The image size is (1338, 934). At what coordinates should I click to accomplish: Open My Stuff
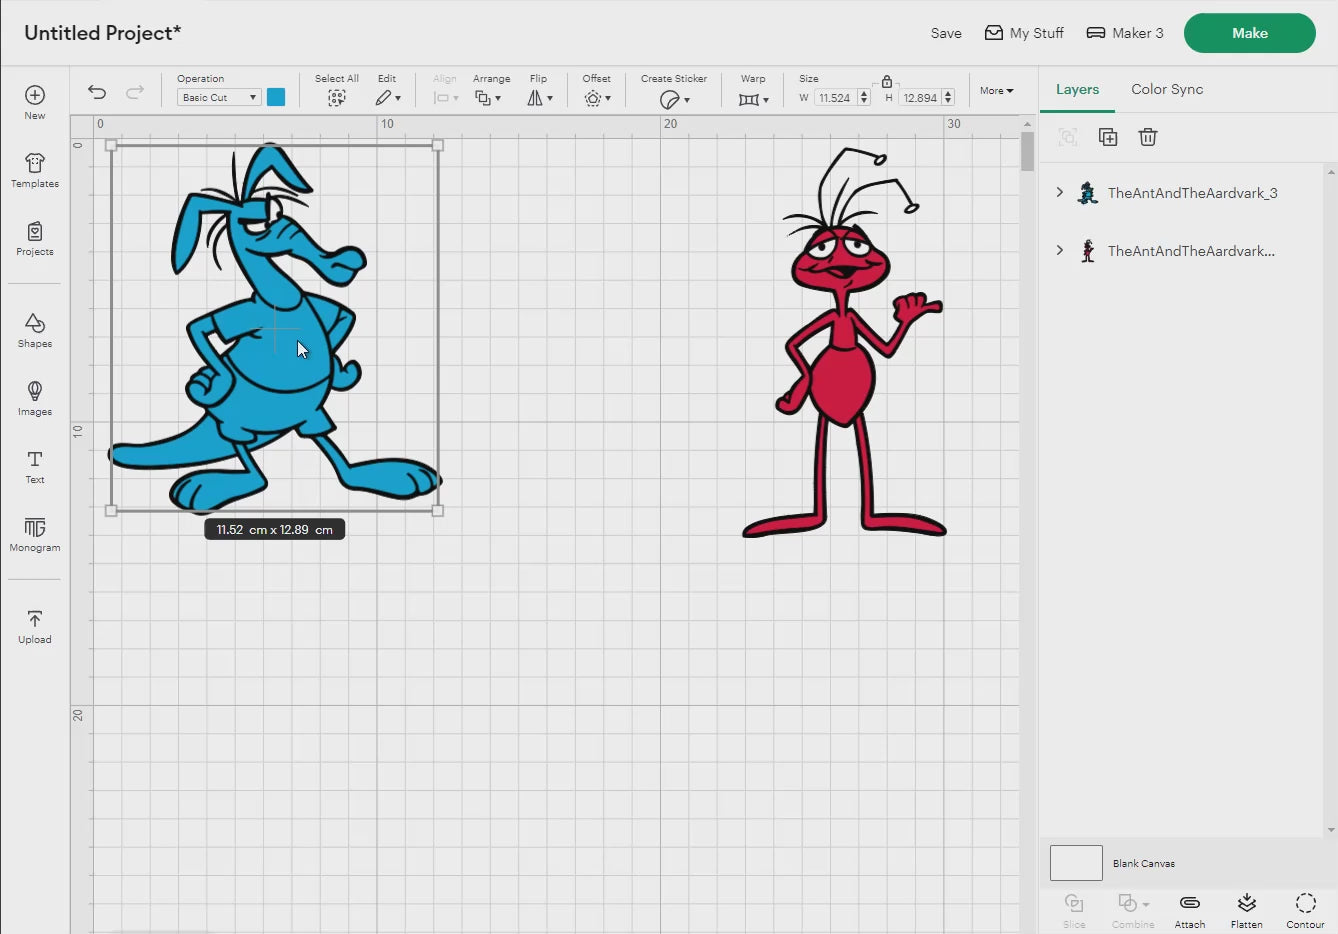tap(1024, 33)
